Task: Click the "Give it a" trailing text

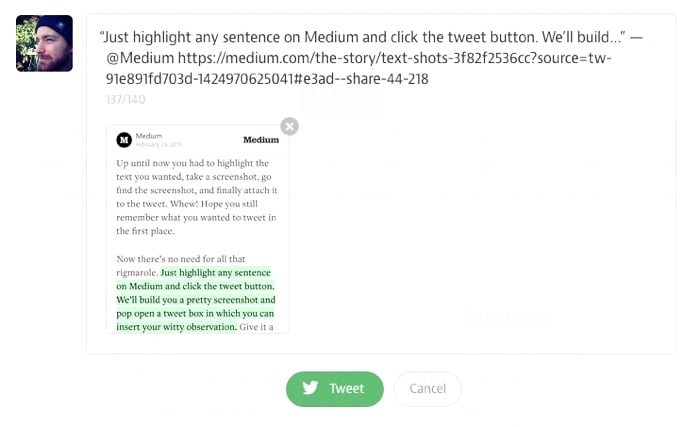Action: tap(260, 326)
